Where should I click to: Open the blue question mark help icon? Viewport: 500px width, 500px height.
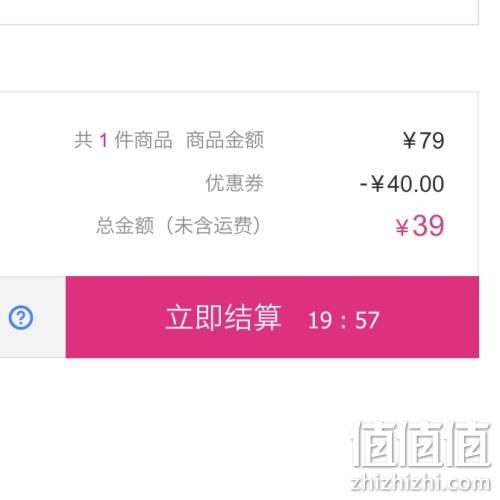(x=21, y=318)
